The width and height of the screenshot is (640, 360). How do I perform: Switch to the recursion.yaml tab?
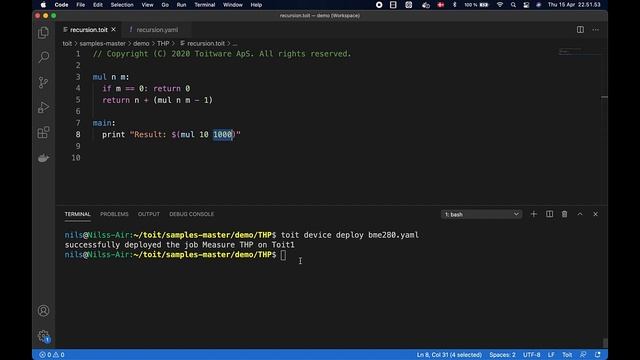click(157, 30)
